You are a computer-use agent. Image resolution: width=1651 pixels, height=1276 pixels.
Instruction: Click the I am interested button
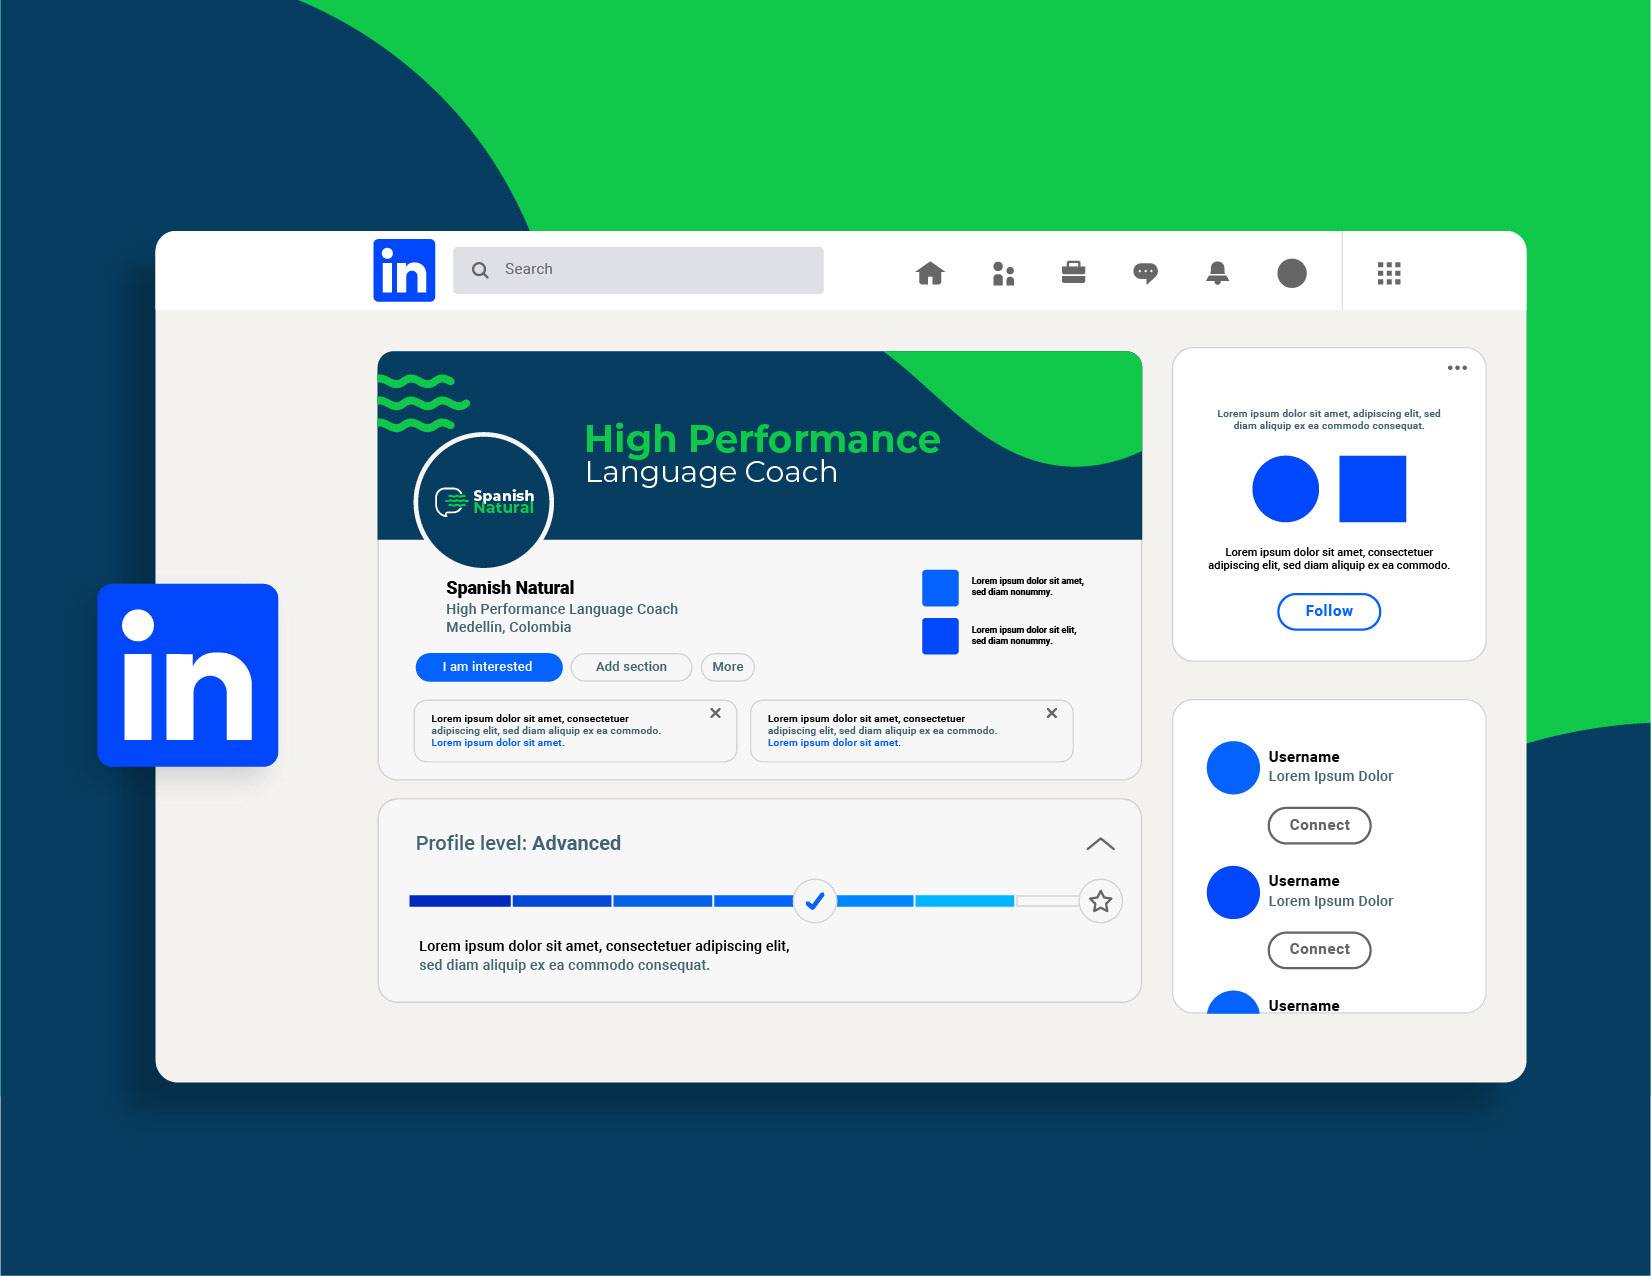point(489,667)
